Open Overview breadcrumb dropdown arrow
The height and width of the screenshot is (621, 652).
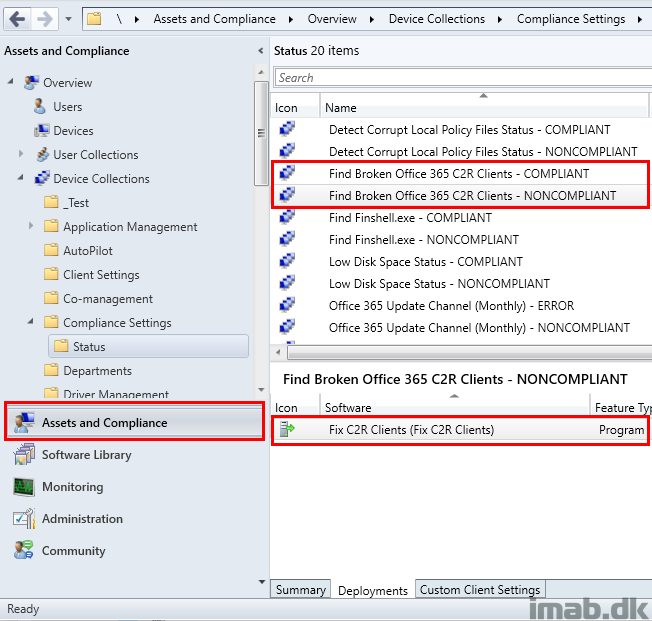pos(372,19)
